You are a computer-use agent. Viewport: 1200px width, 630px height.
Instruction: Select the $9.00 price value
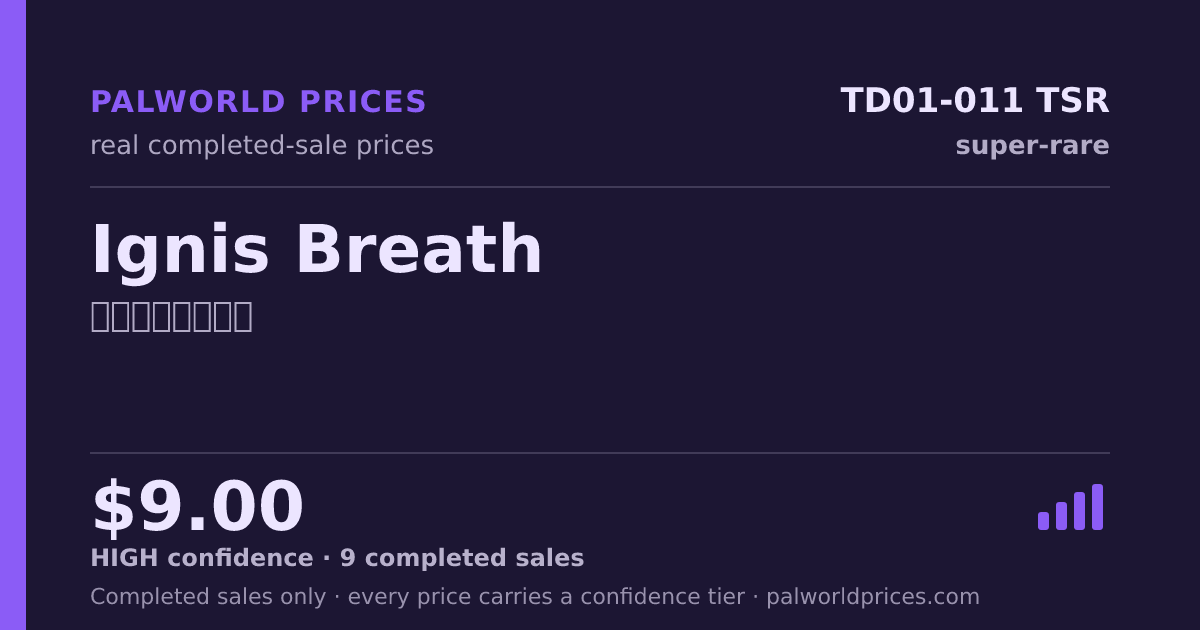[x=197, y=507]
